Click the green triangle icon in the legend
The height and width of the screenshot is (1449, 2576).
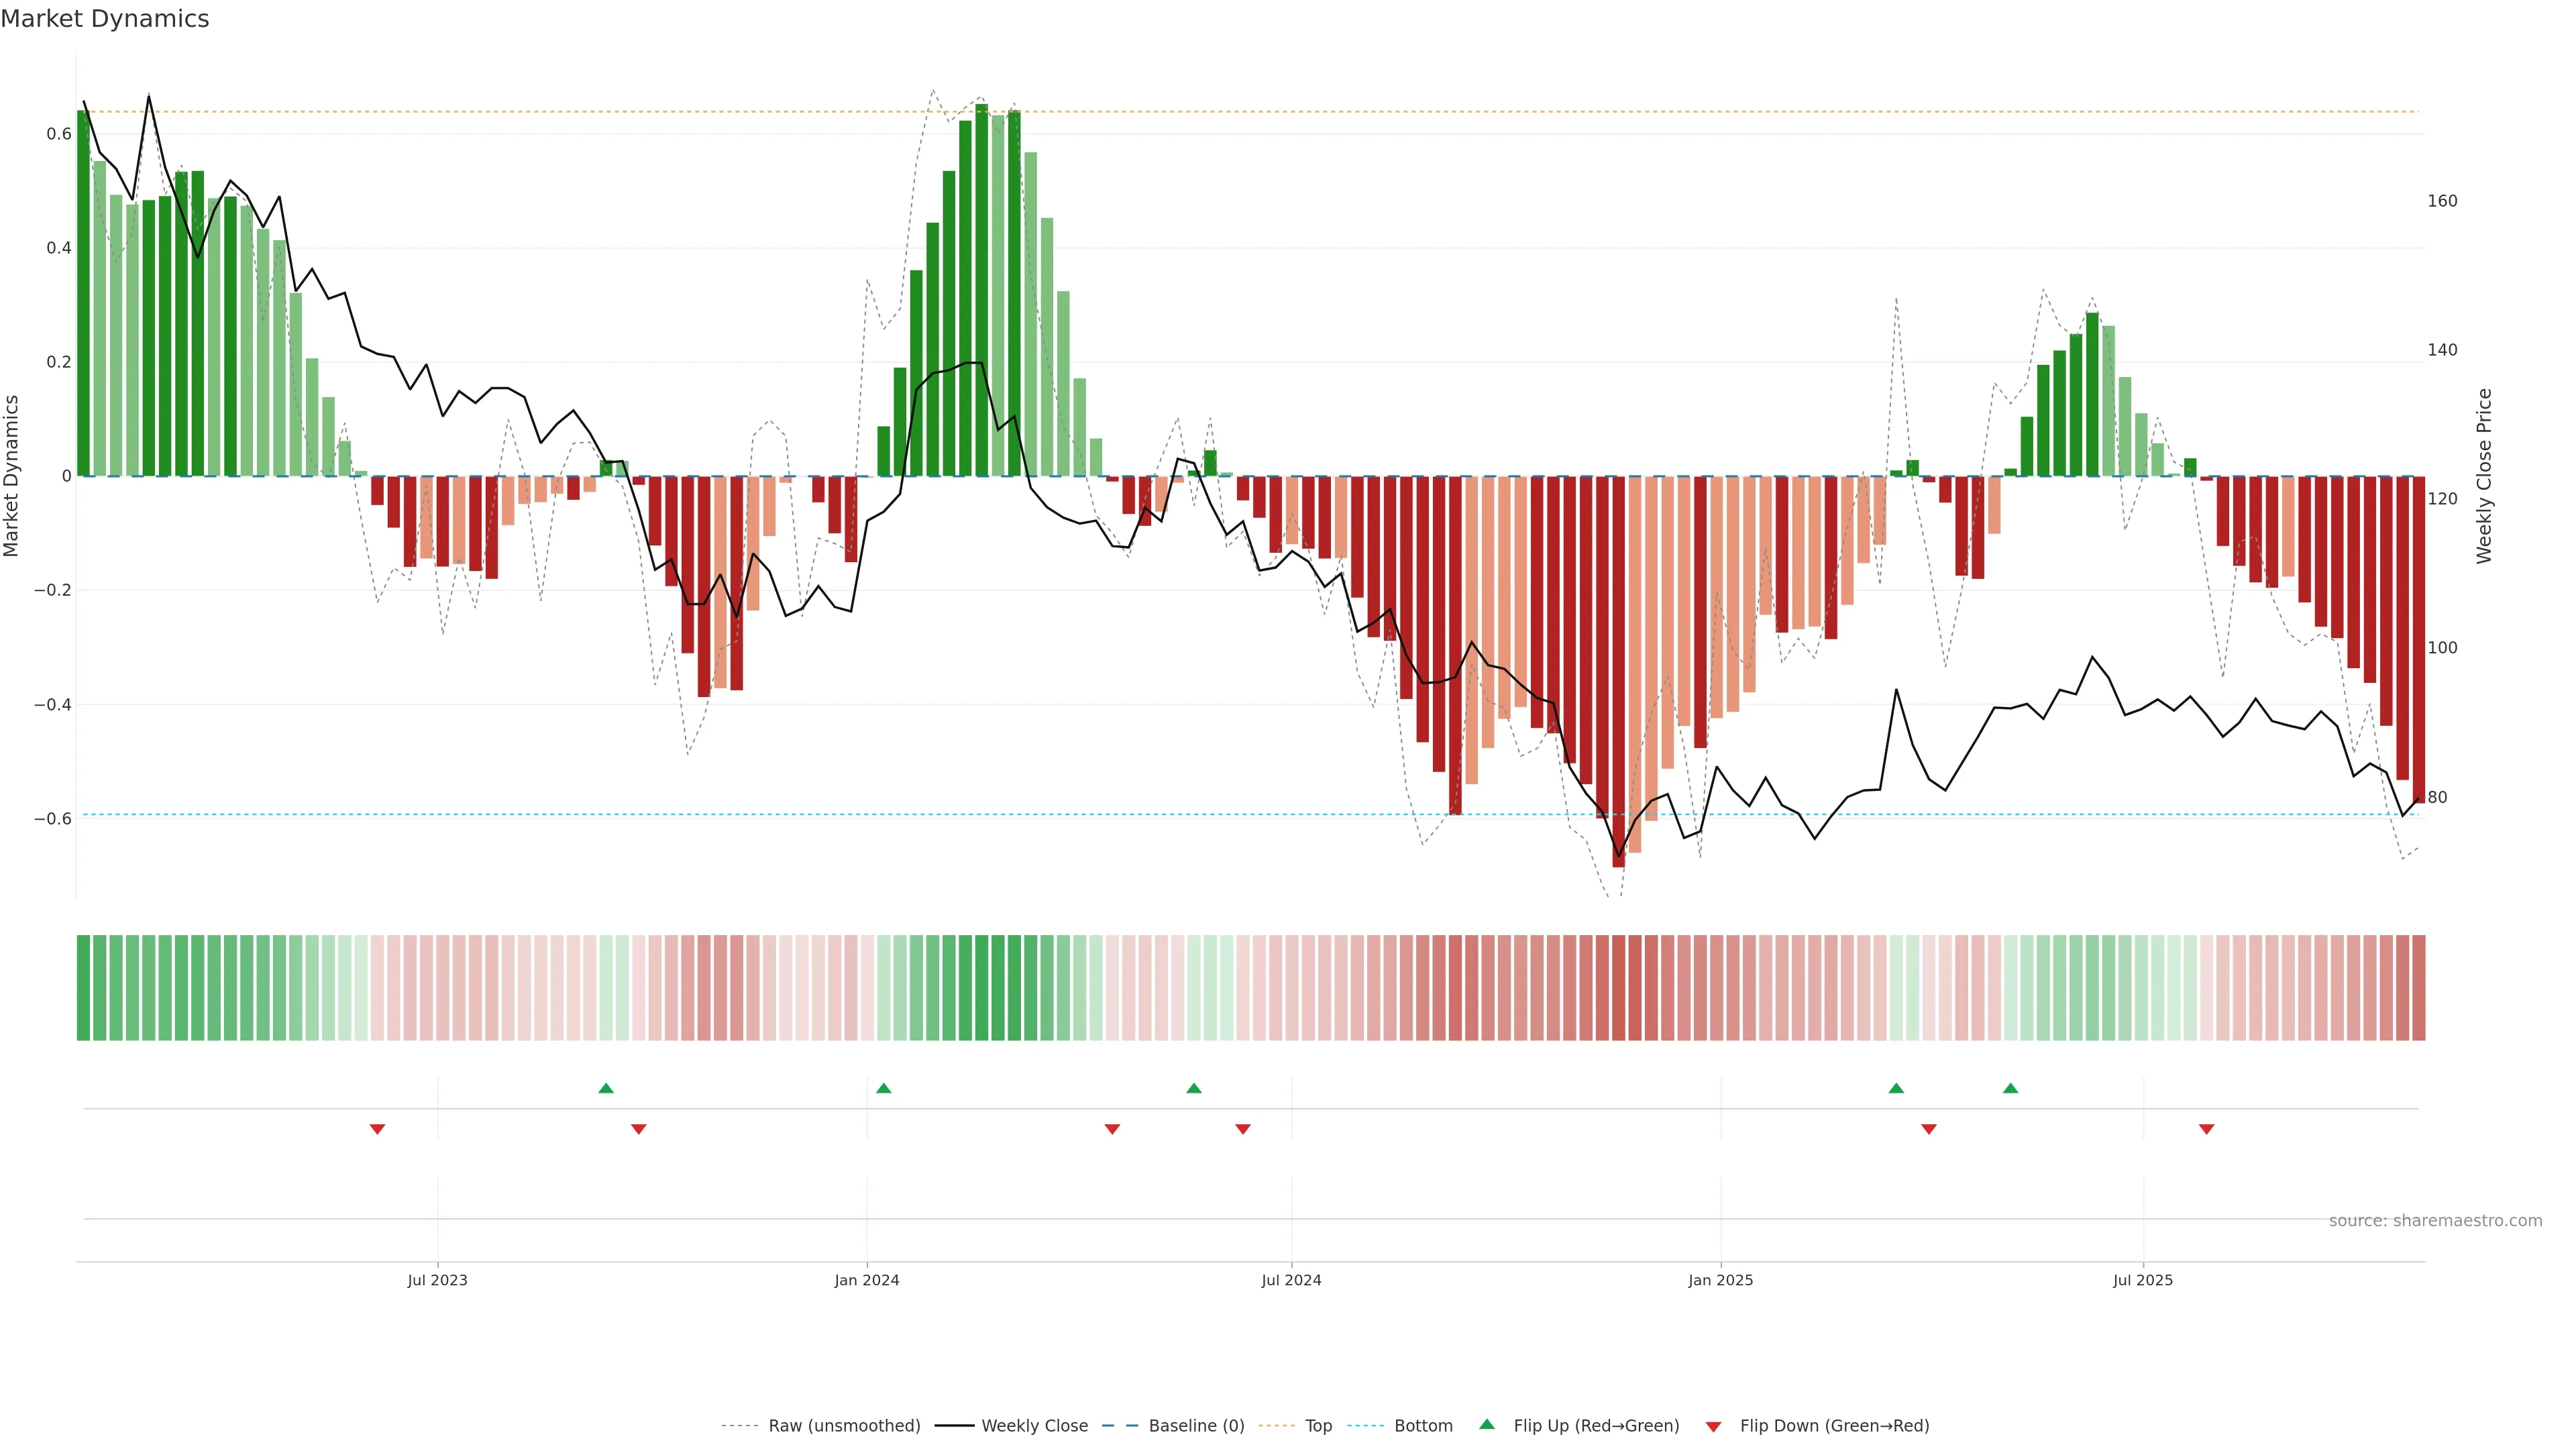pos(1487,1424)
